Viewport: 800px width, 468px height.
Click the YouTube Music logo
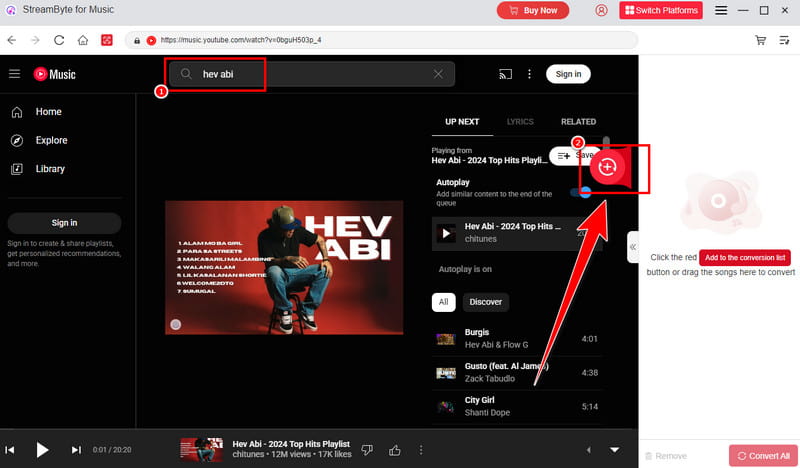point(55,75)
